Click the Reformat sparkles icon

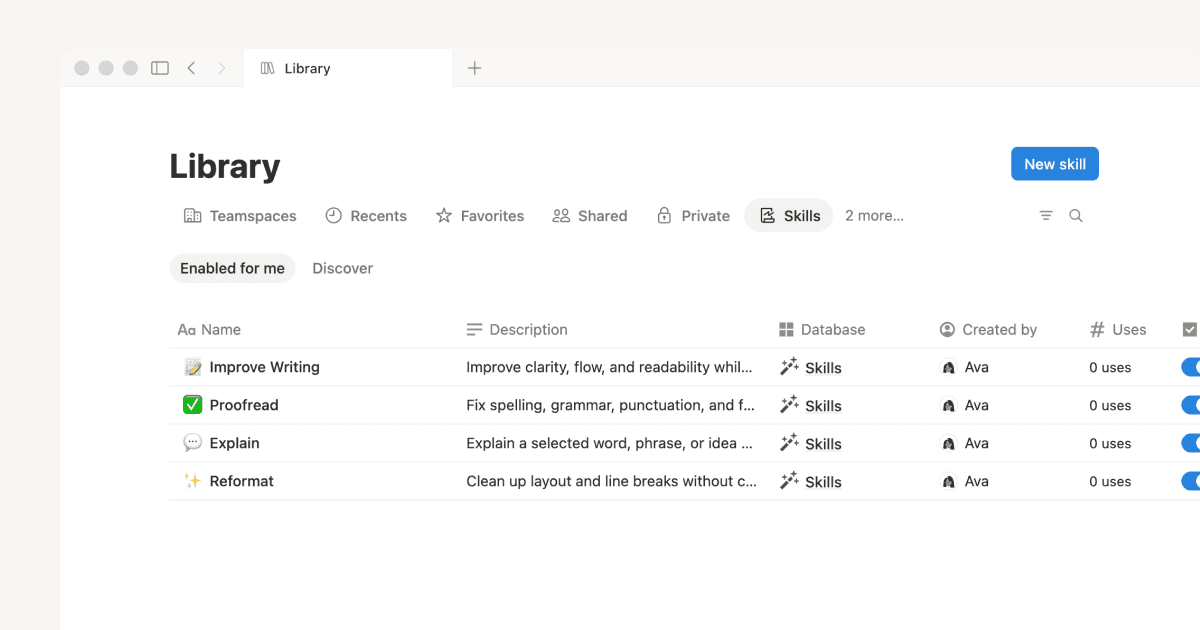point(193,481)
